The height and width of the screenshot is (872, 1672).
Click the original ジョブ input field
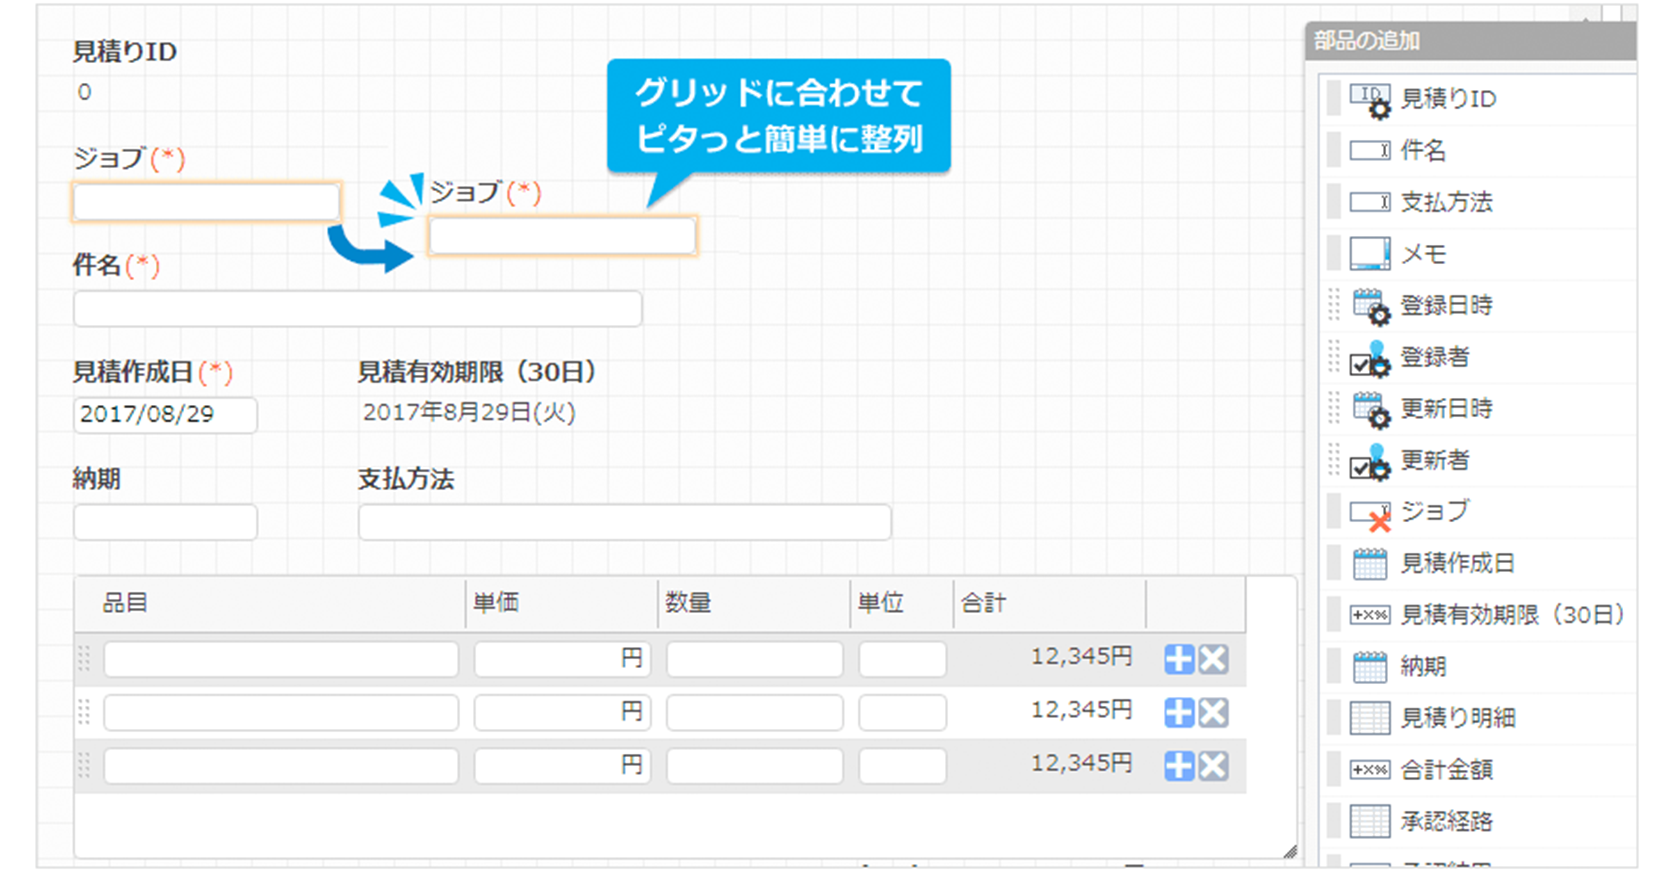click(207, 202)
